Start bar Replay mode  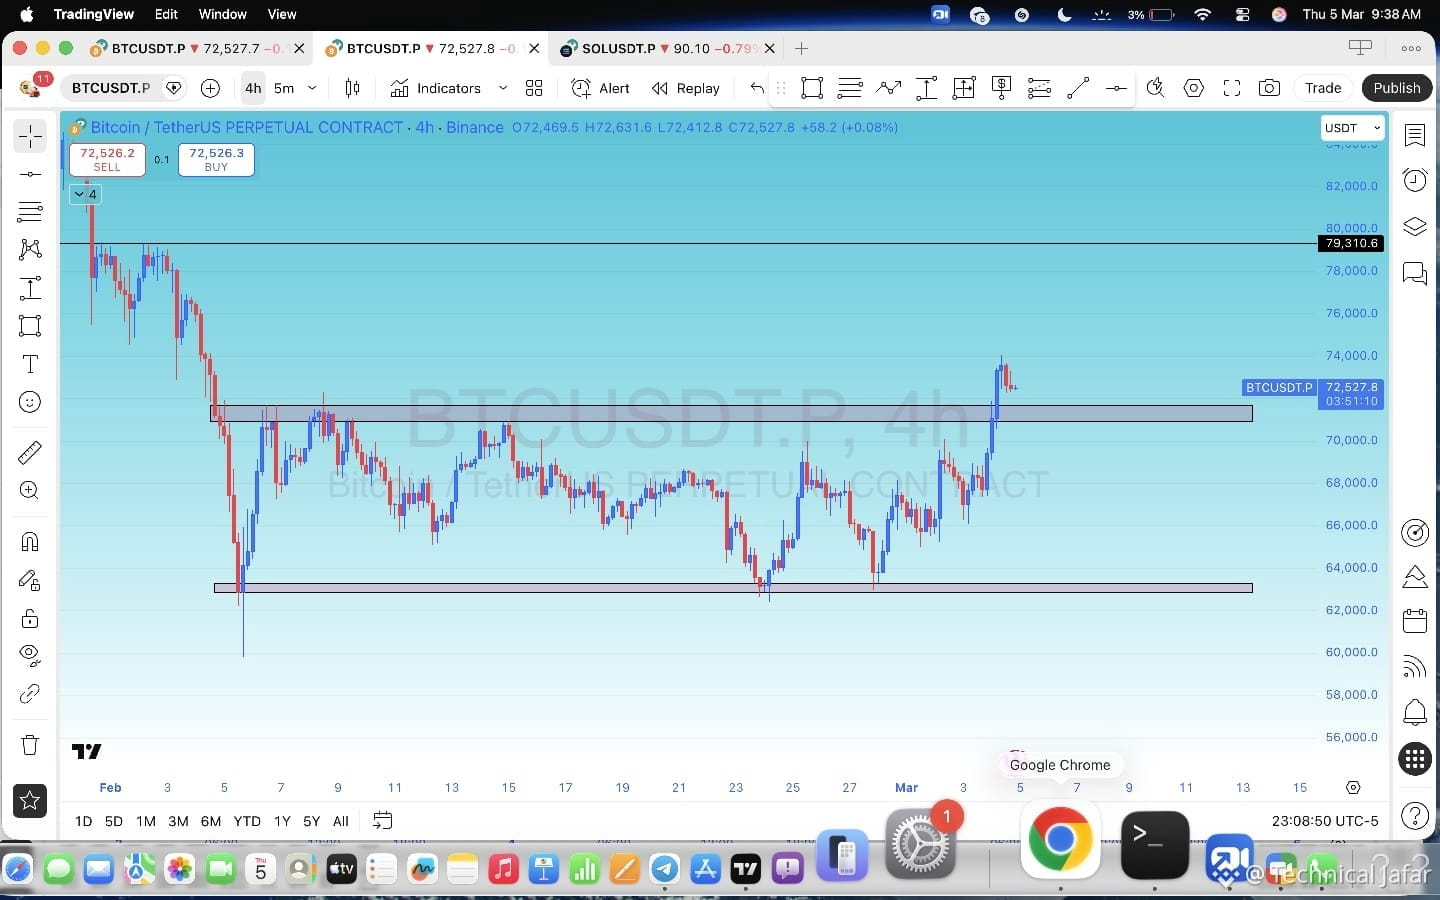(686, 88)
